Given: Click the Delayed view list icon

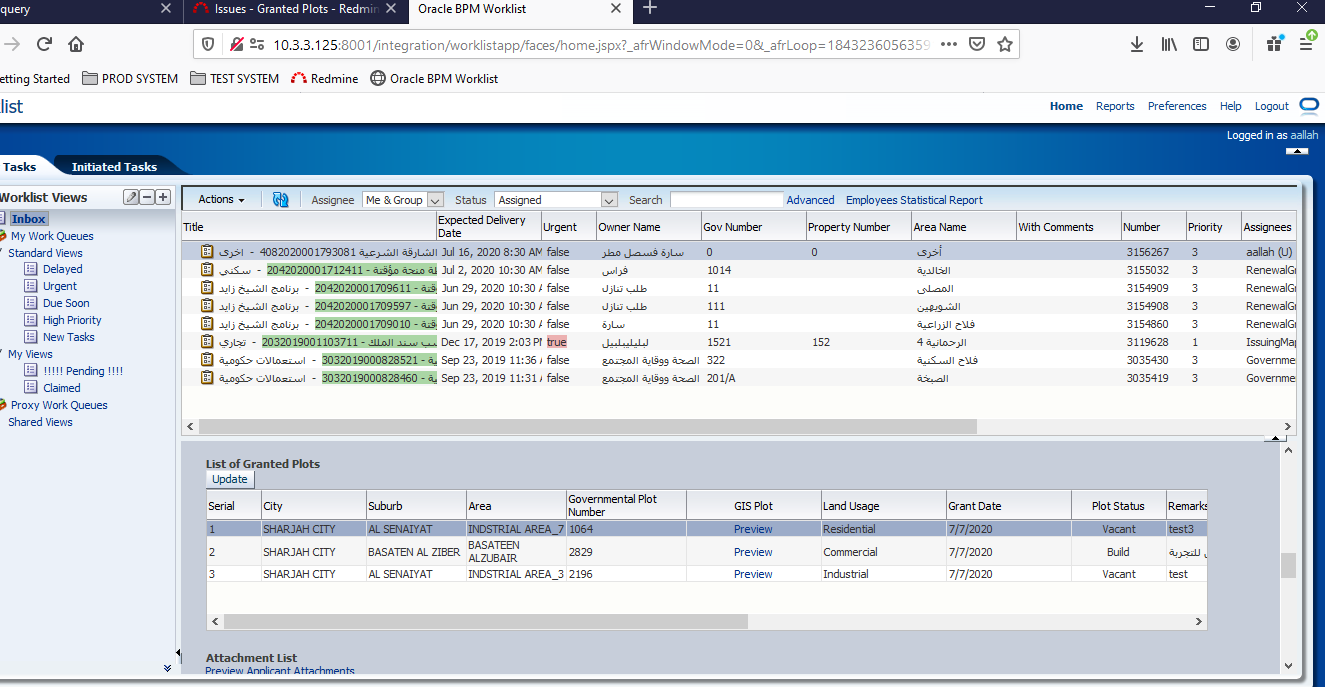Looking at the screenshot, I should (33, 269).
